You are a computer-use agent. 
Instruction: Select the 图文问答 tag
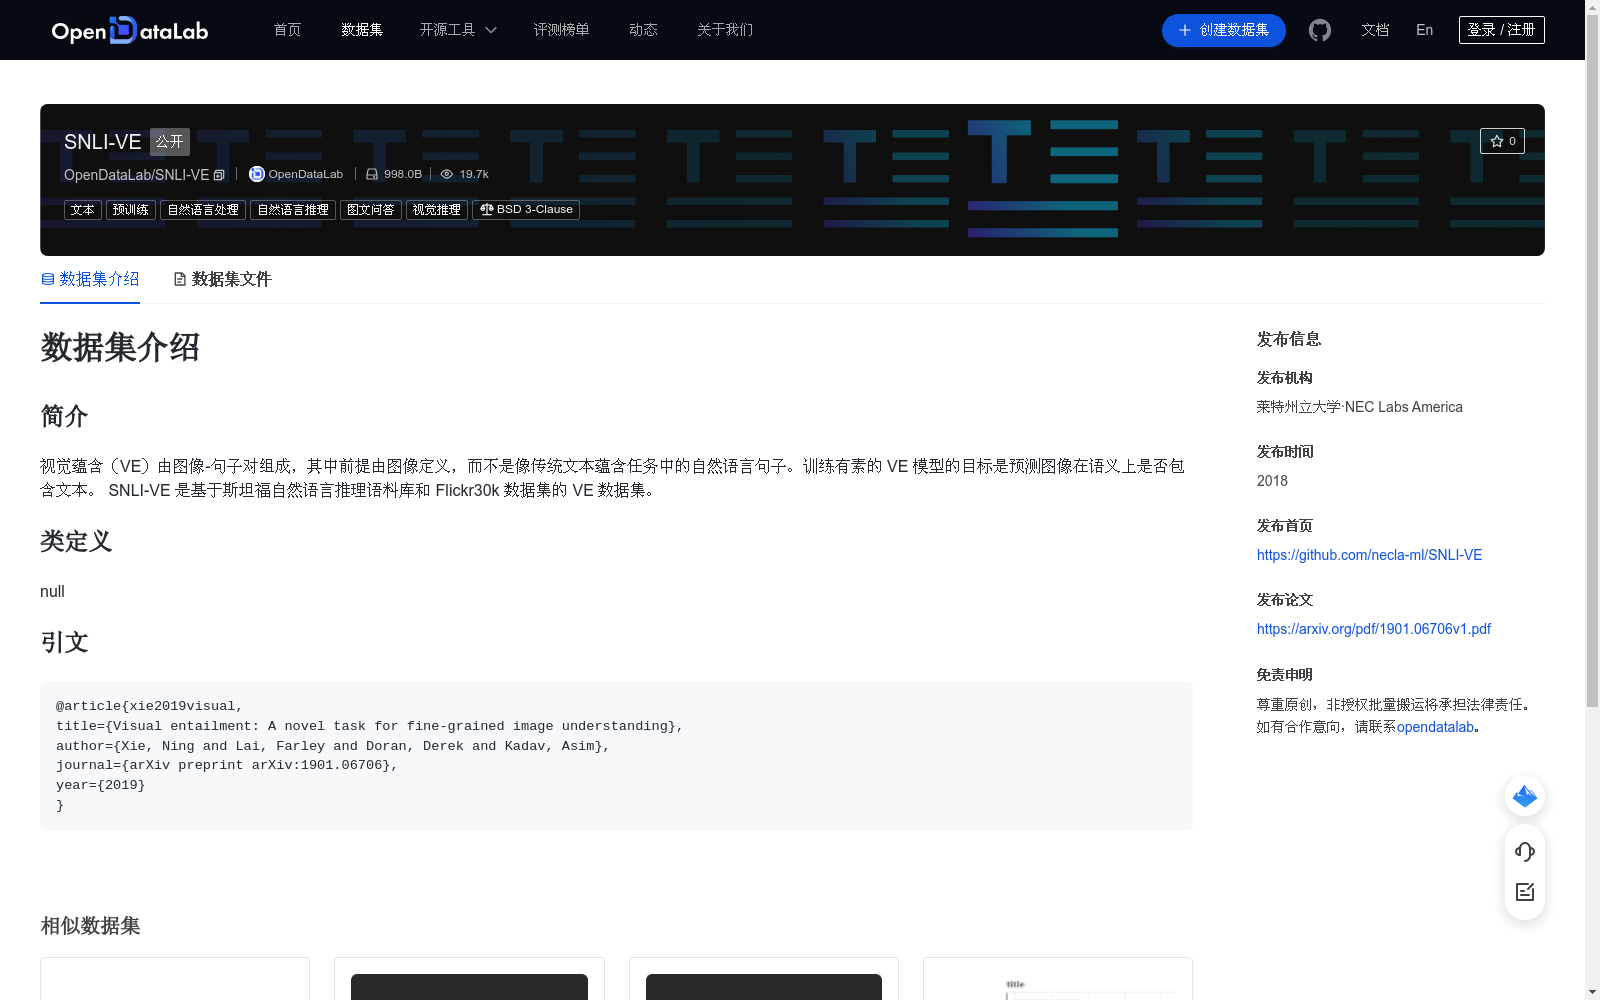[x=371, y=210]
